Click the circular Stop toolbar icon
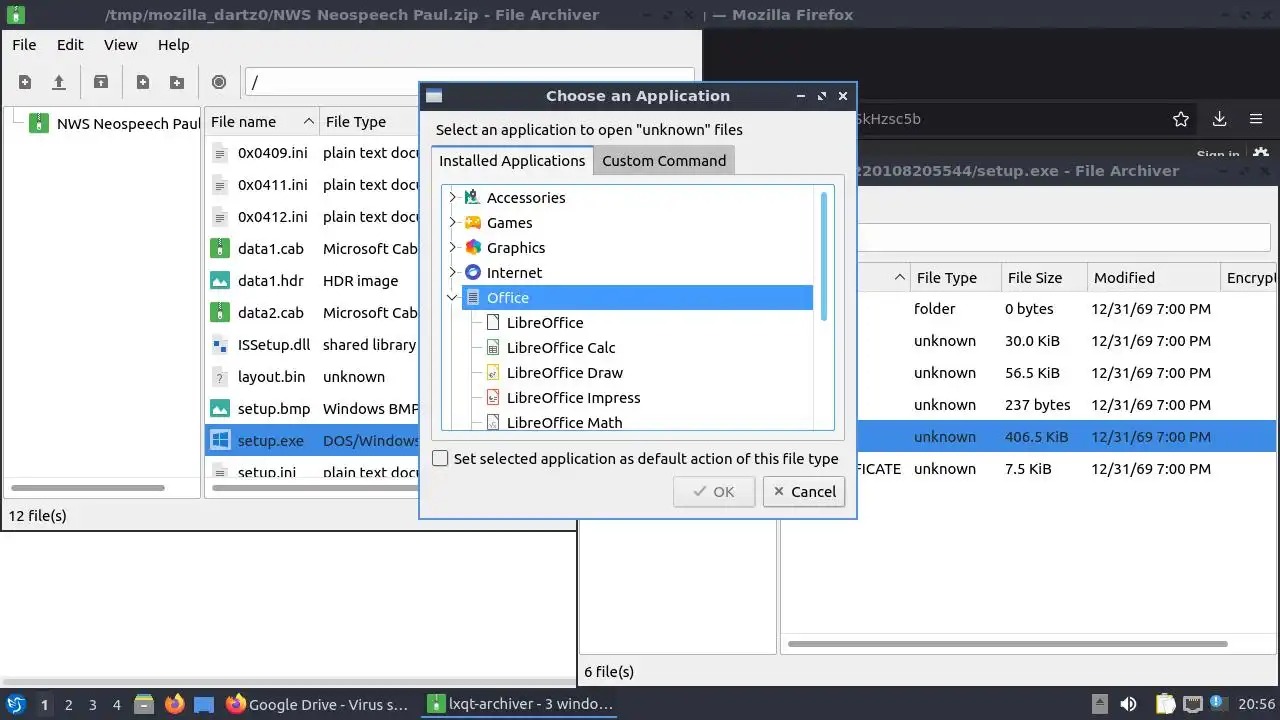This screenshot has height=720, width=1280. click(219, 82)
